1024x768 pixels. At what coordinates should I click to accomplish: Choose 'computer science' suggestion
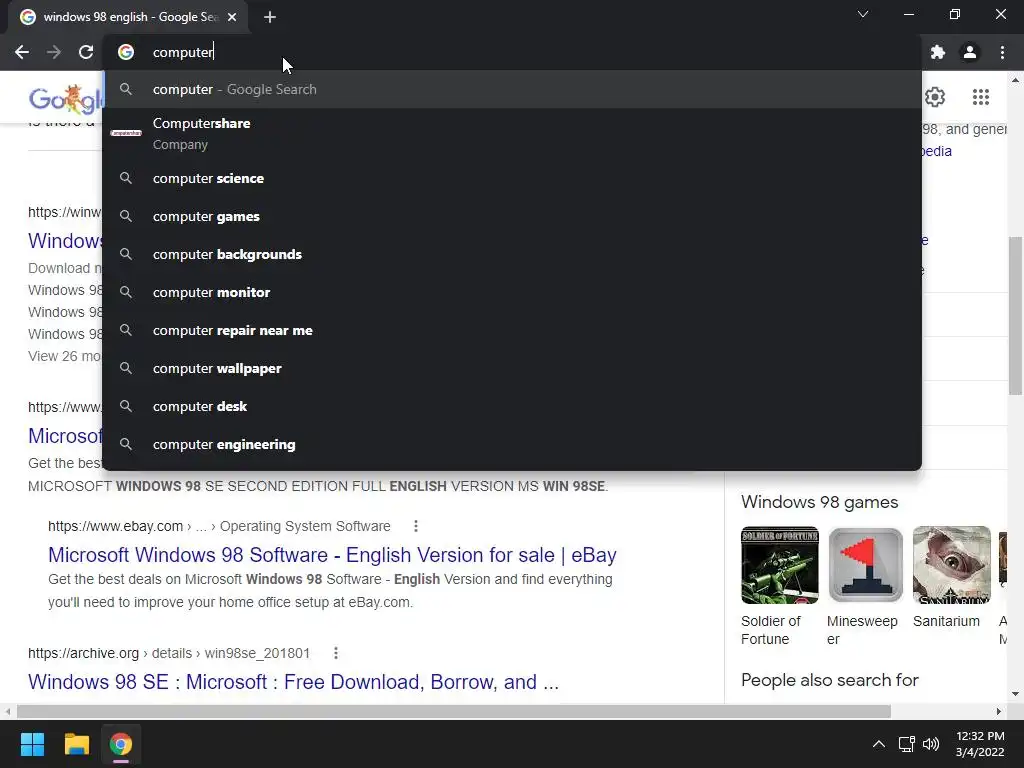coord(512,178)
